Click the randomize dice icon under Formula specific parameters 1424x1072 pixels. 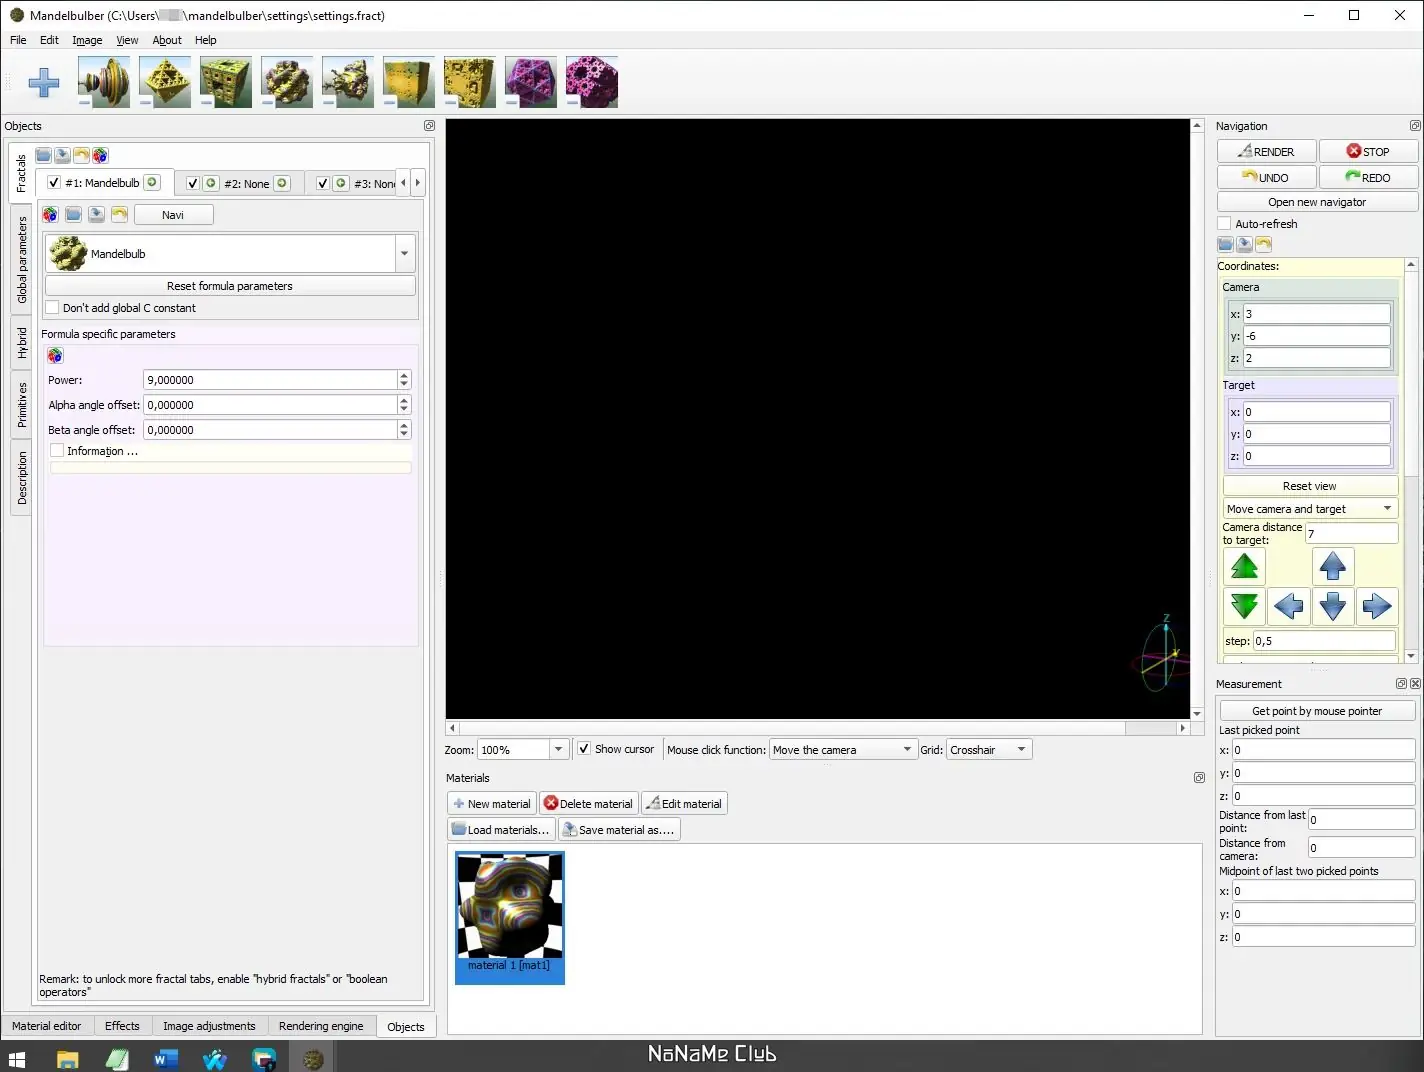55,356
